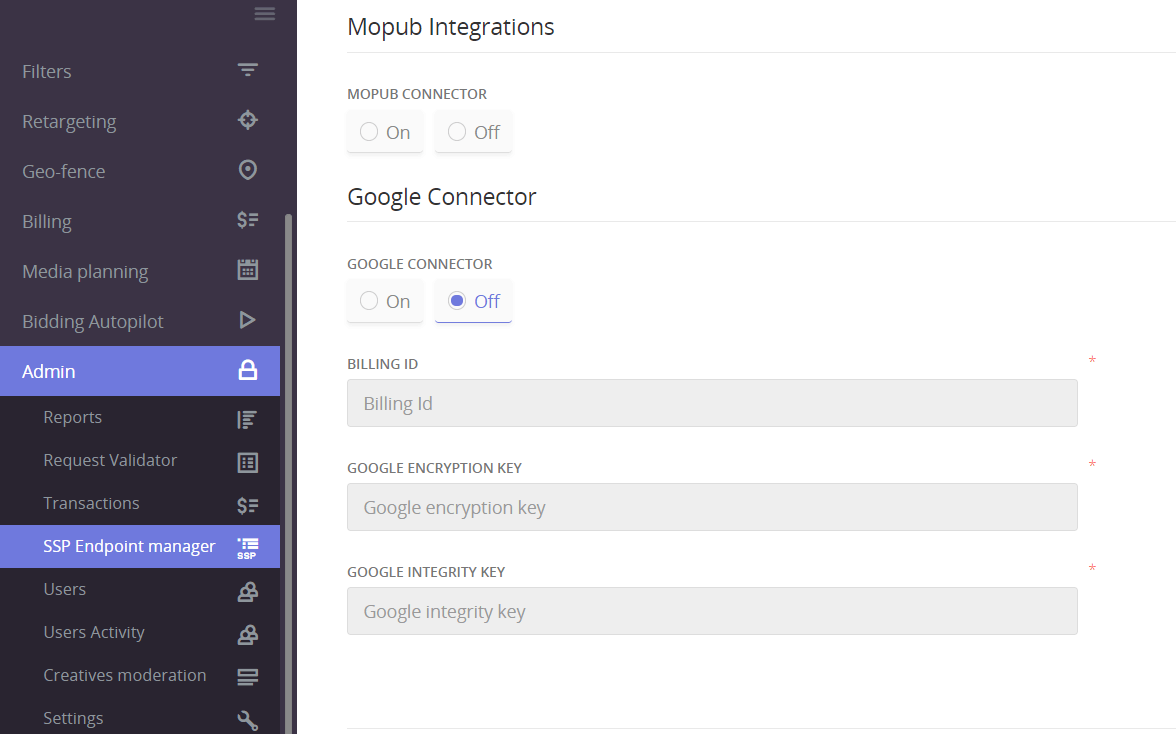The width and height of the screenshot is (1176, 734).
Task: Navigate to Media planning
Action: [140, 271]
